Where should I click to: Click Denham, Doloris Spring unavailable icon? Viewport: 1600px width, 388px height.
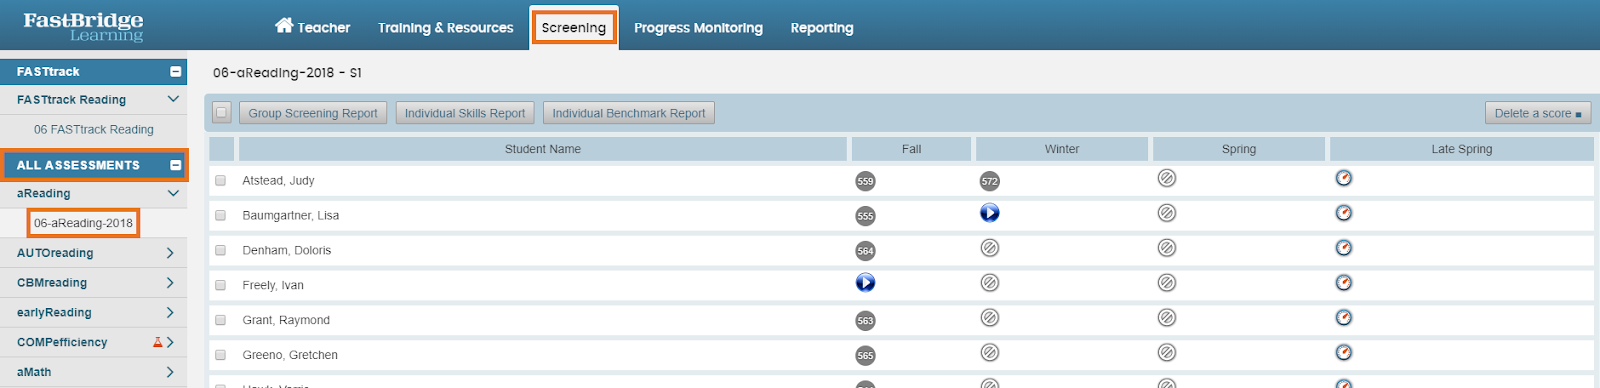pos(1167,248)
